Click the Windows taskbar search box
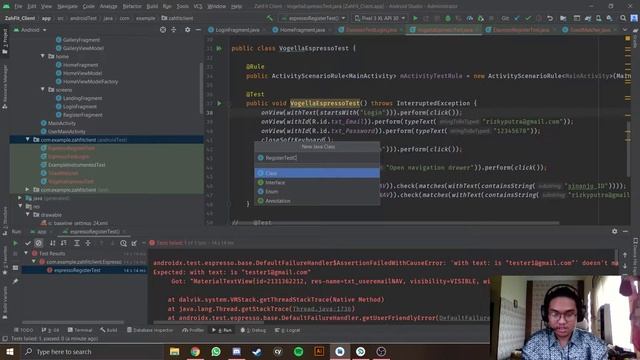The width and height of the screenshot is (640, 360). (92, 351)
